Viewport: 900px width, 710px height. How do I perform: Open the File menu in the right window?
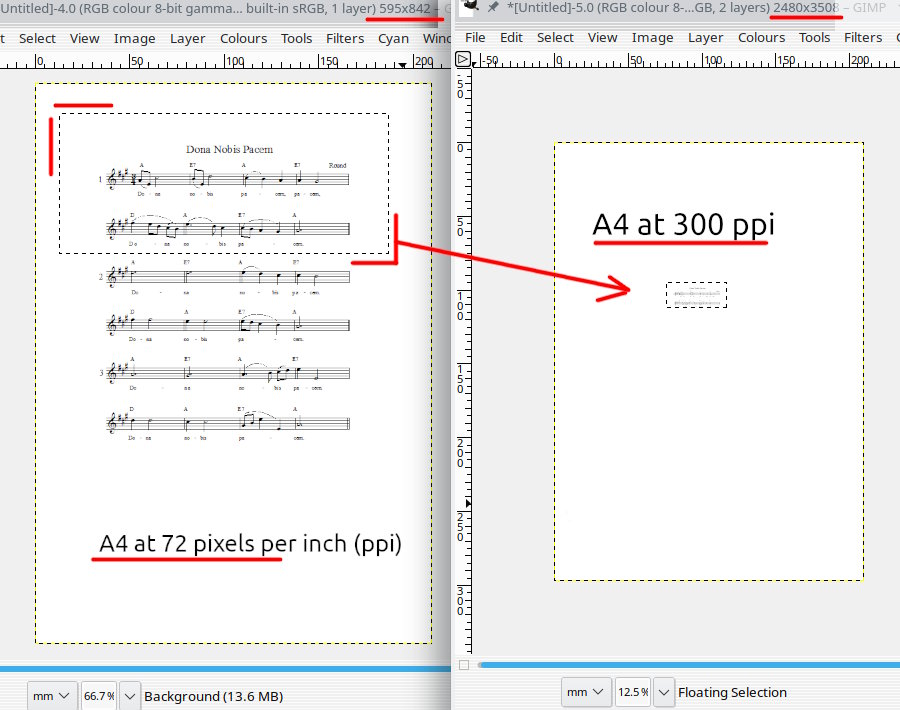[x=475, y=37]
